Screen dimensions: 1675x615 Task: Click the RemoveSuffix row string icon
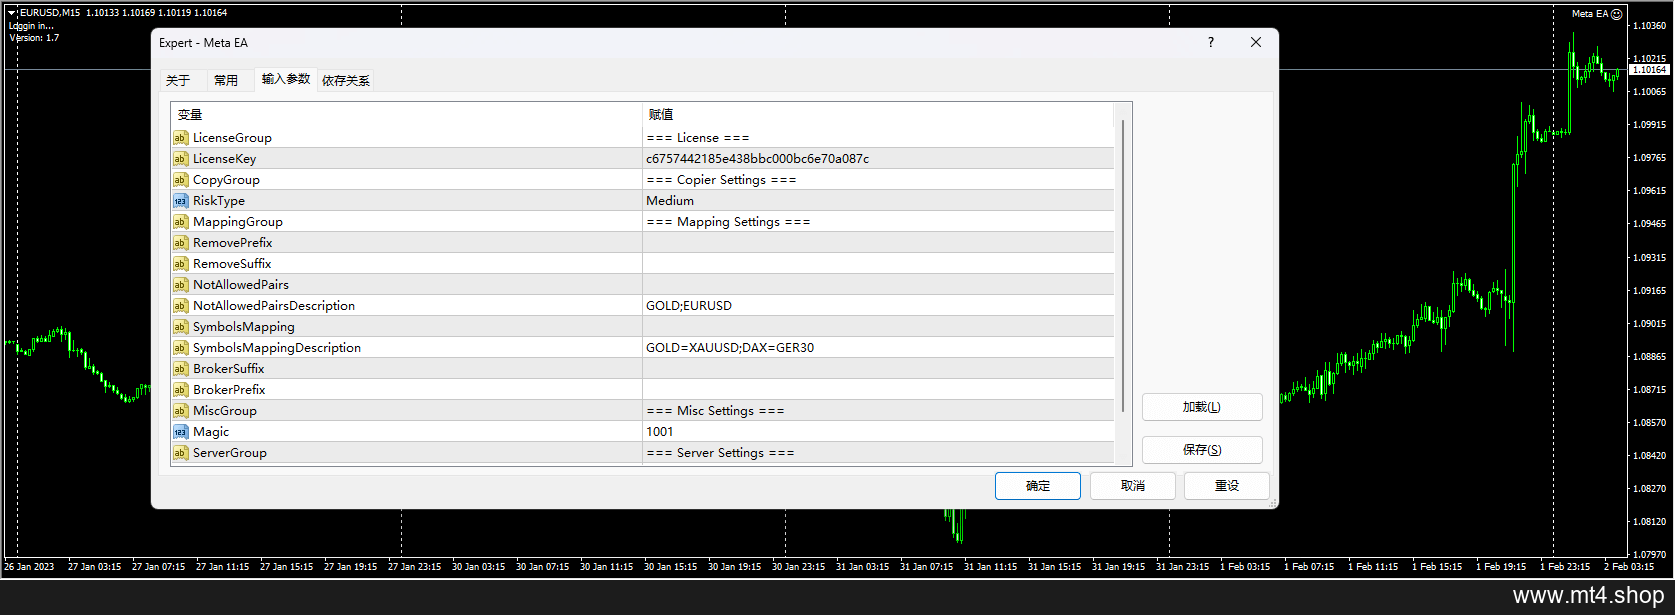180,264
